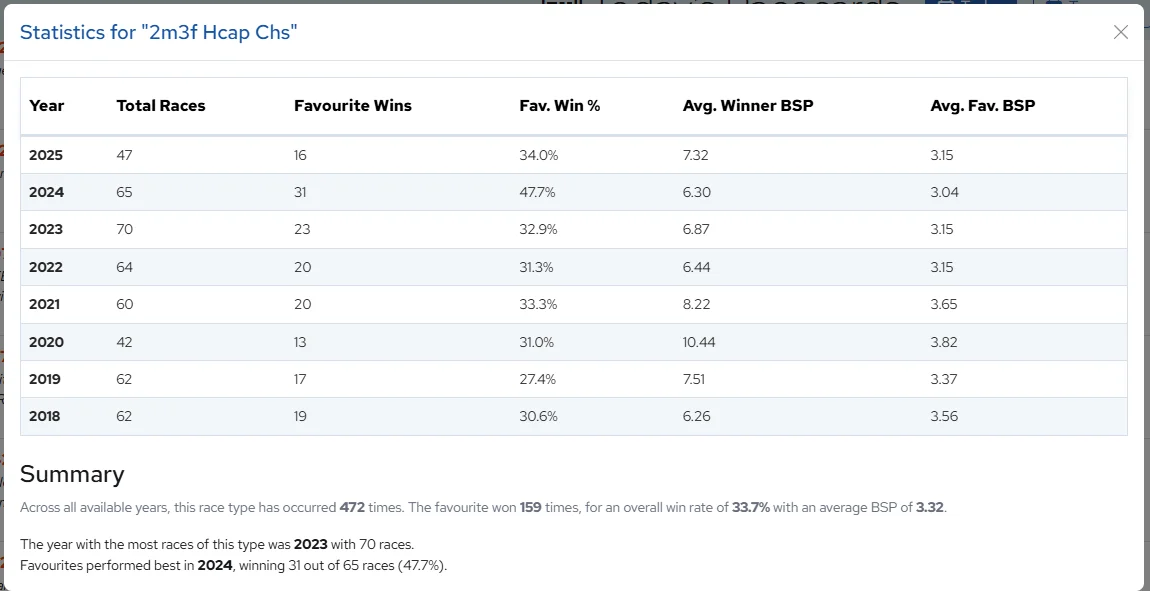Click the "Fav. Win %" column header
This screenshot has height=591, width=1150.
coord(560,106)
